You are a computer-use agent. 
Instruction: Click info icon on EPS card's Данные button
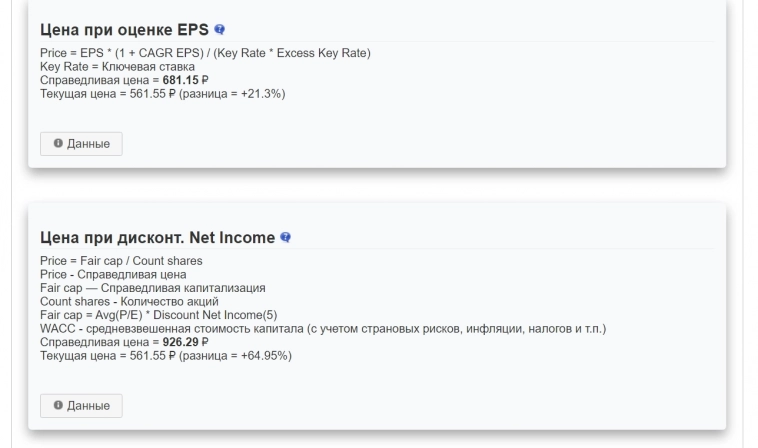pyautogui.click(x=58, y=144)
